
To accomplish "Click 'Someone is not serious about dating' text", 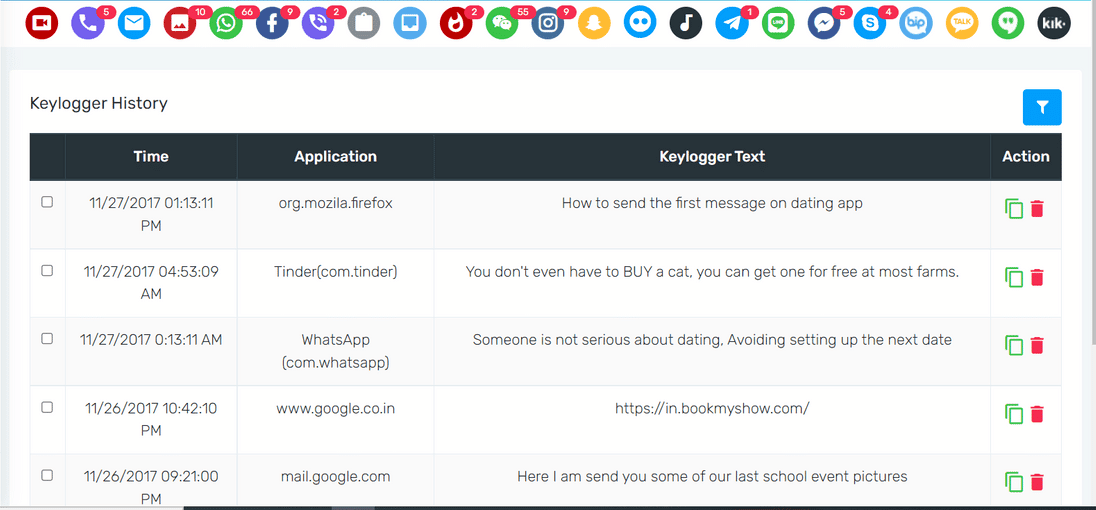I will (596, 340).
